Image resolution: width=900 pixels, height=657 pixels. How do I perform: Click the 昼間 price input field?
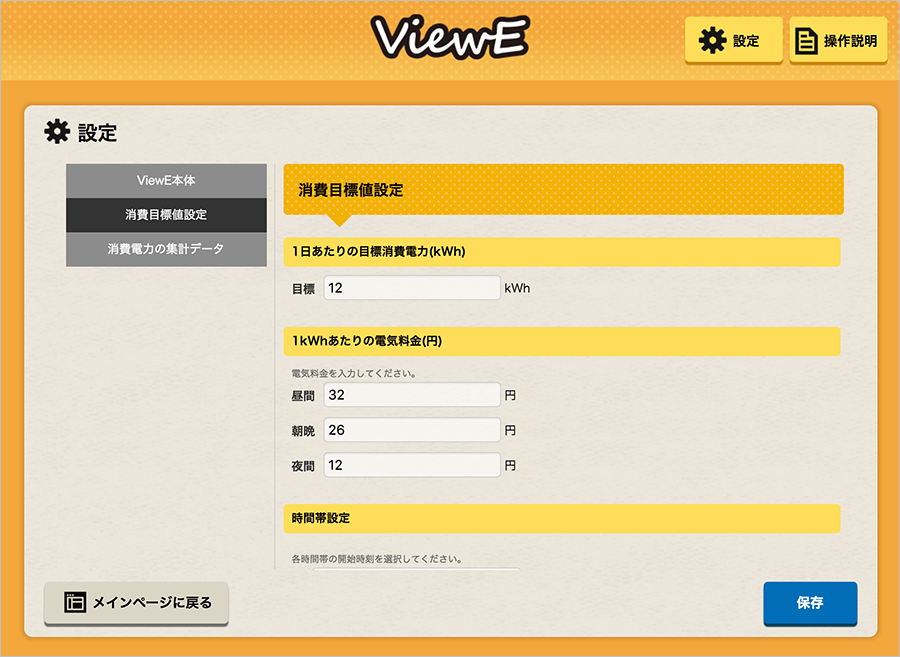412,395
